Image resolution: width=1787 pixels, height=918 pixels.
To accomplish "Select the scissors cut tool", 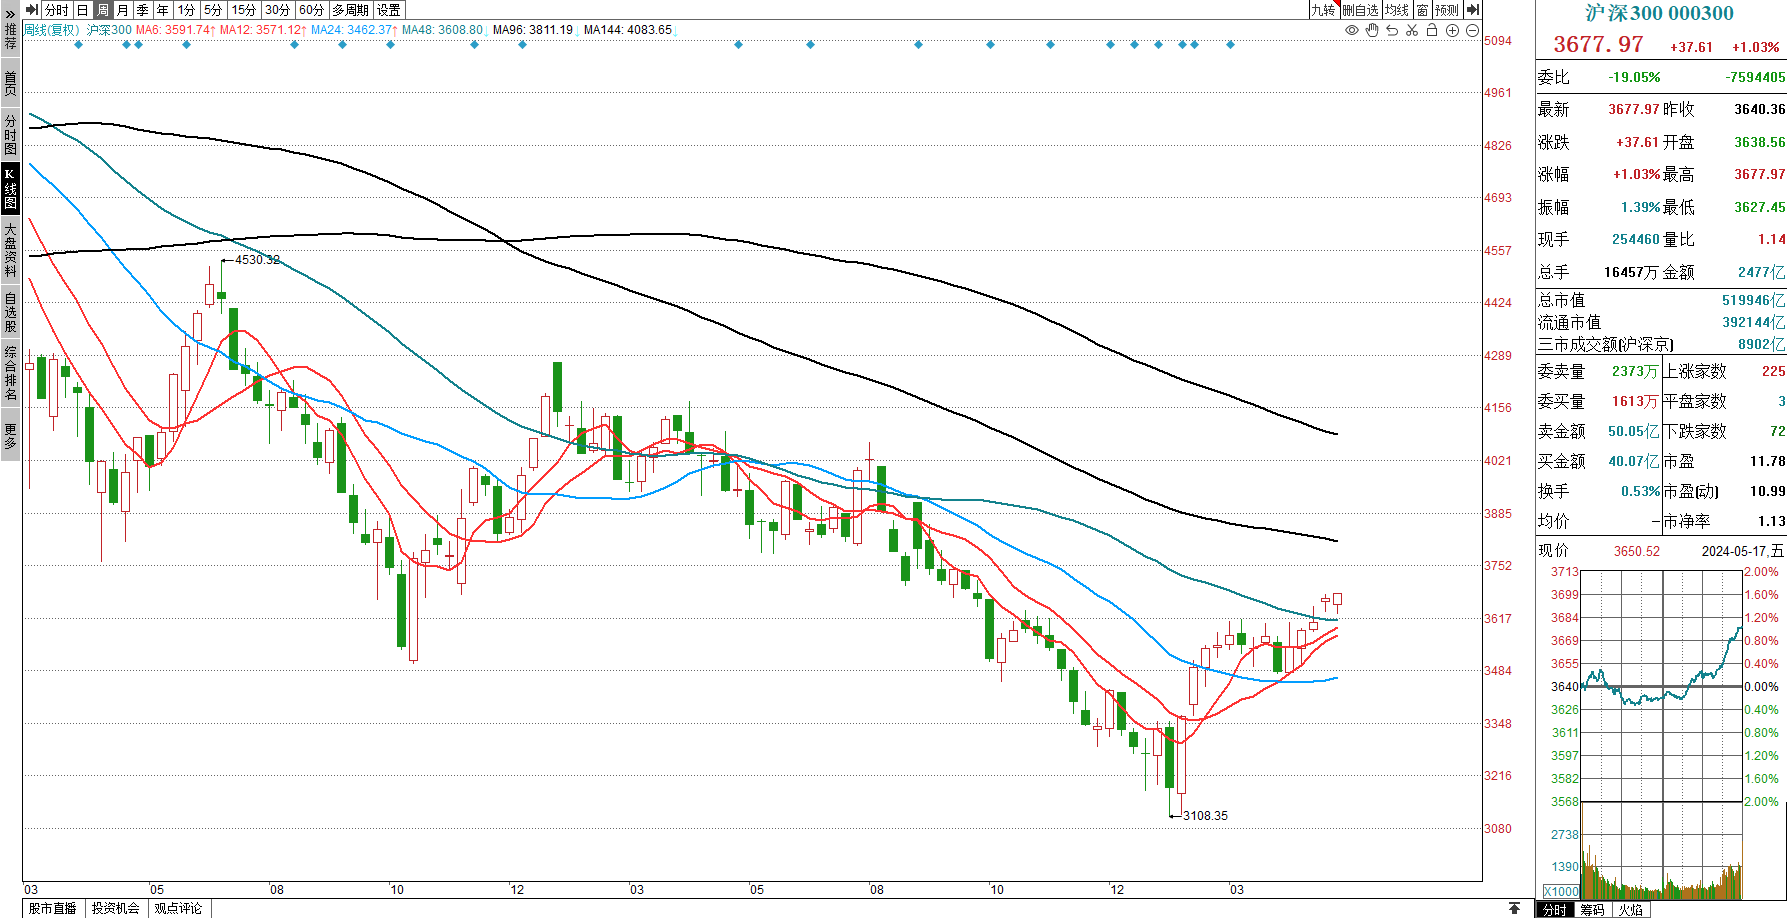I will tap(1412, 31).
